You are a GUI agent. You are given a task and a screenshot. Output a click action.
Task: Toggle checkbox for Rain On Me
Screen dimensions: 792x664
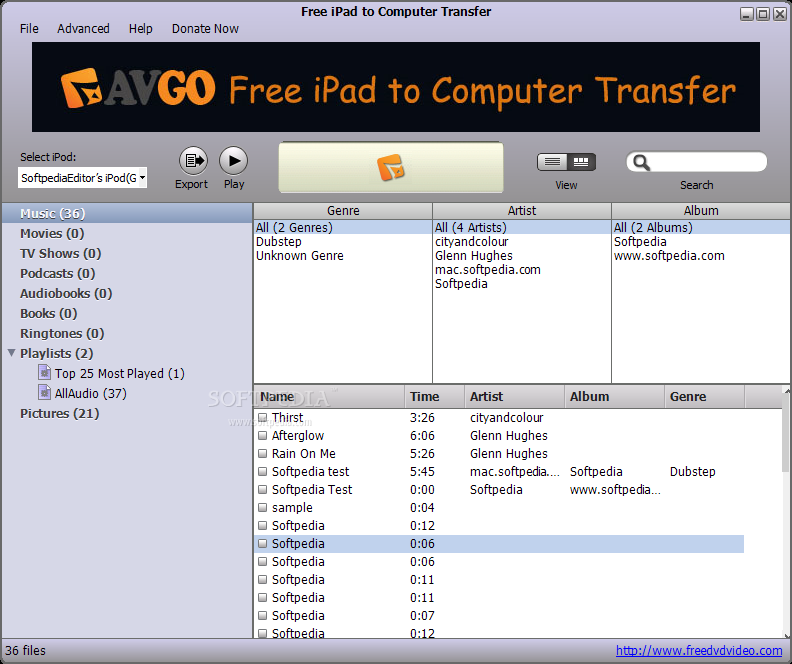point(263,454)
